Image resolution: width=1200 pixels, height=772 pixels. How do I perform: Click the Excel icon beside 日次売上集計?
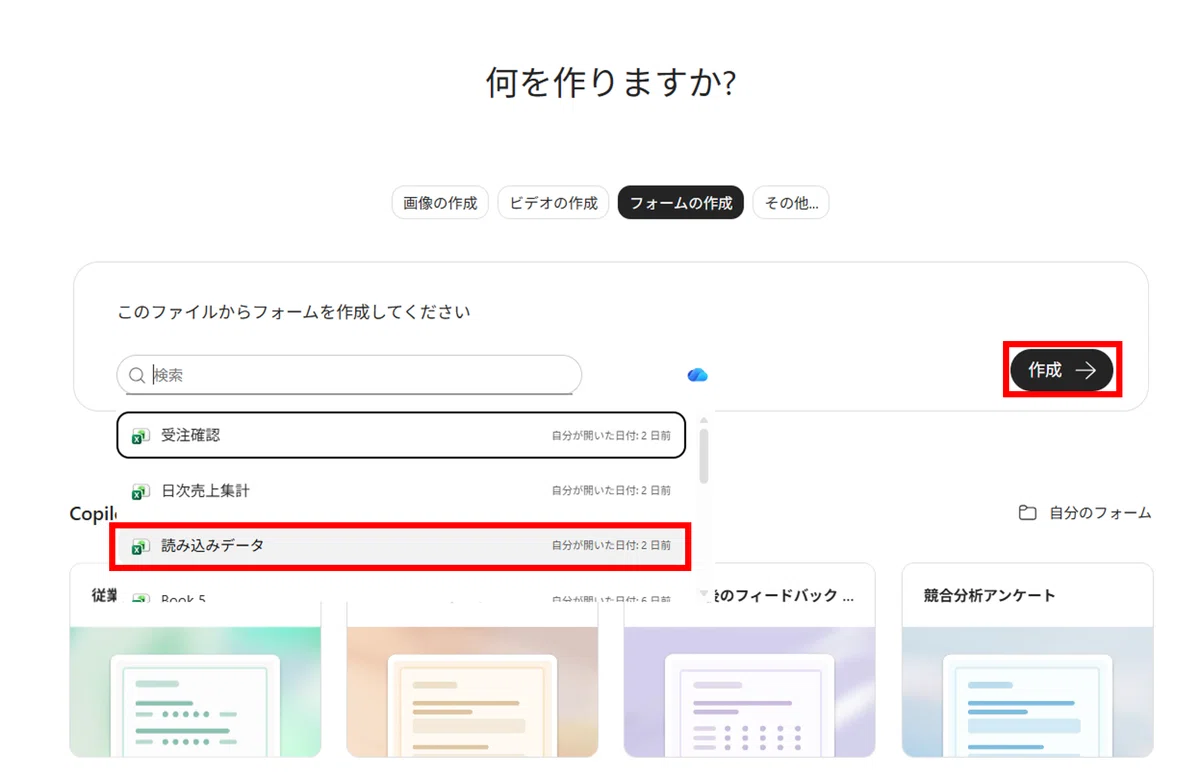click(x=141, y=491)
